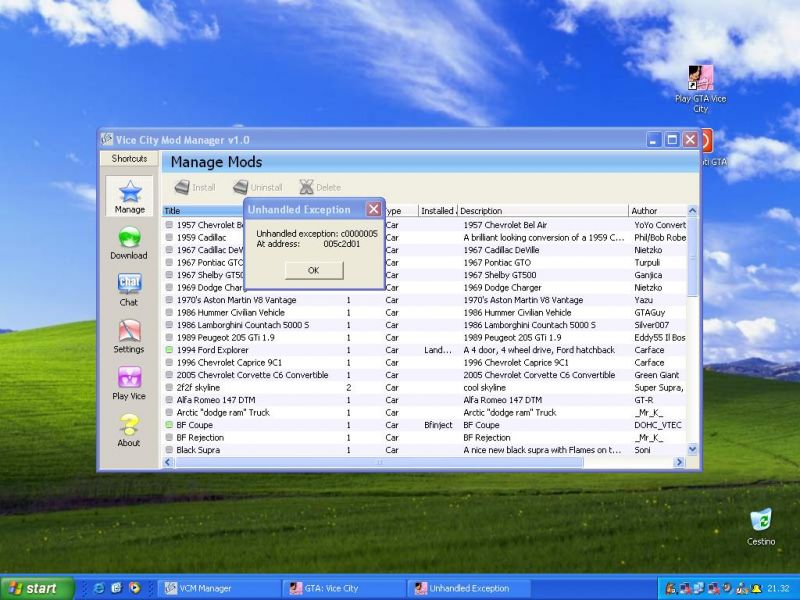The width and height of the screenshot is (800, 600).
Task: Open the Play GTA Vice City desktop icon
Action: click(x=701, y=89)
